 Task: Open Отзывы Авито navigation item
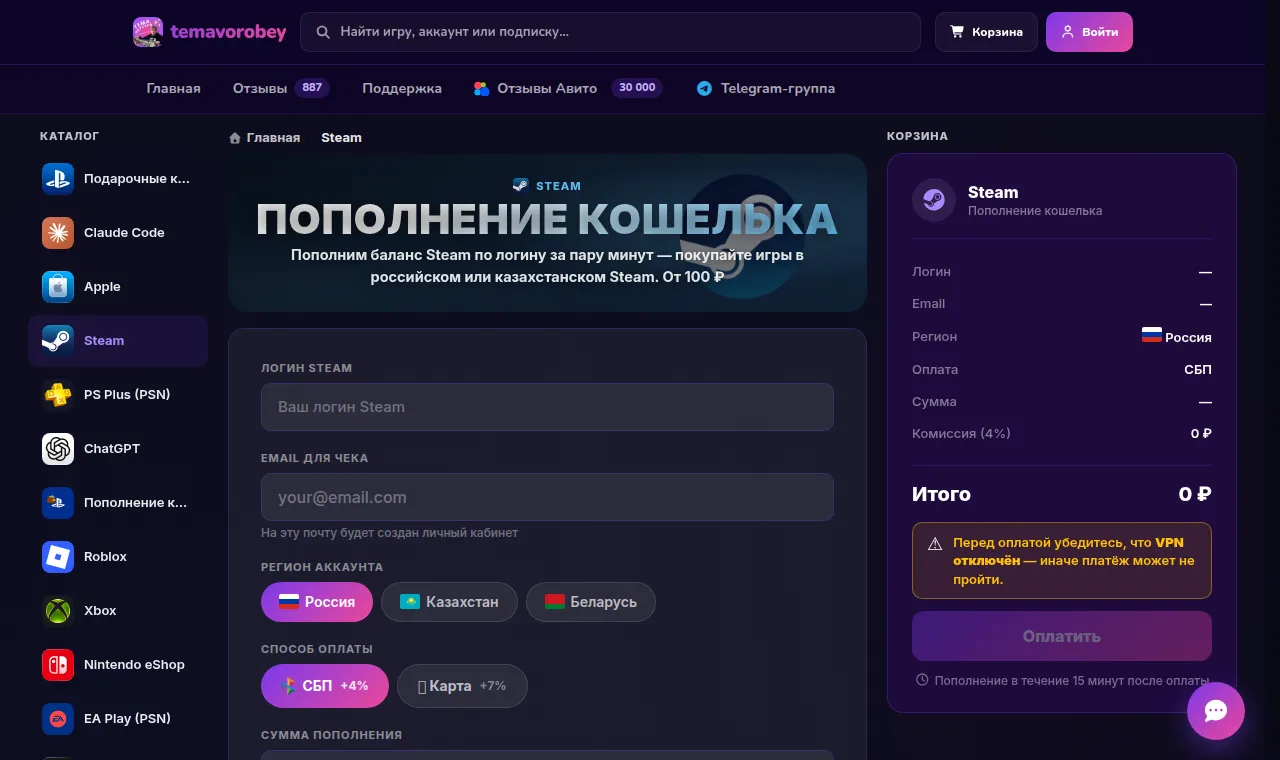[x=568, y=88]
